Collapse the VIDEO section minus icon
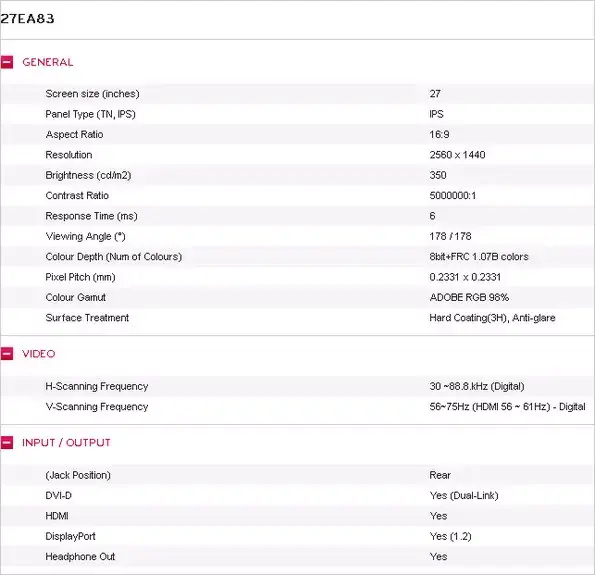 (7, 354)
